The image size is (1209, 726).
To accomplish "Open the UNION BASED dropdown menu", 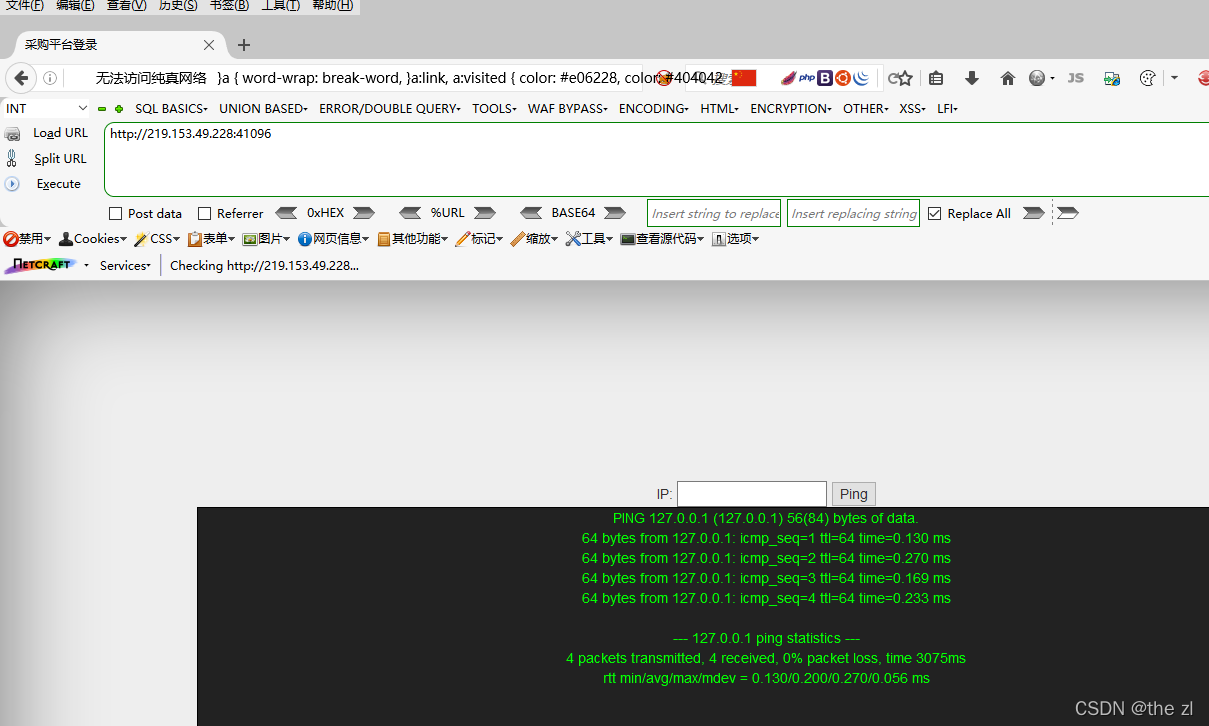I will pos(263,108).
